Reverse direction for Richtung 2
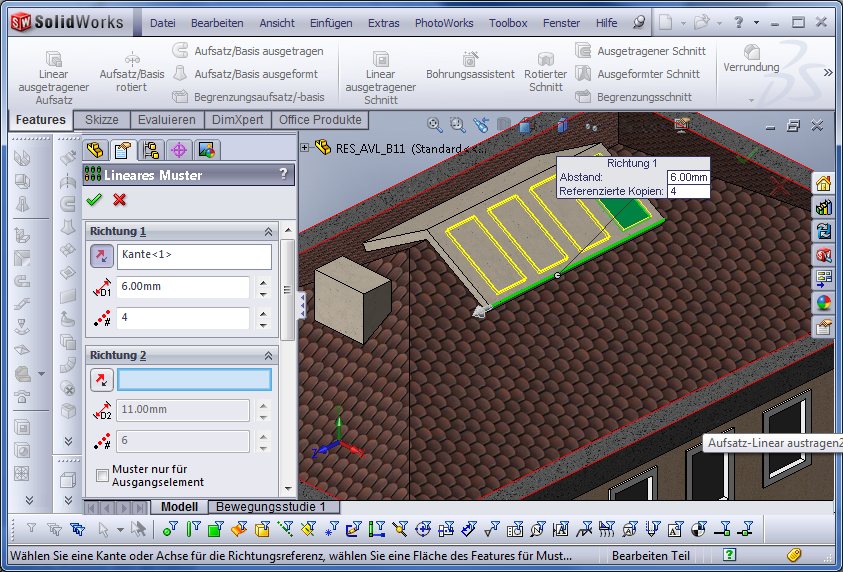 102,380
